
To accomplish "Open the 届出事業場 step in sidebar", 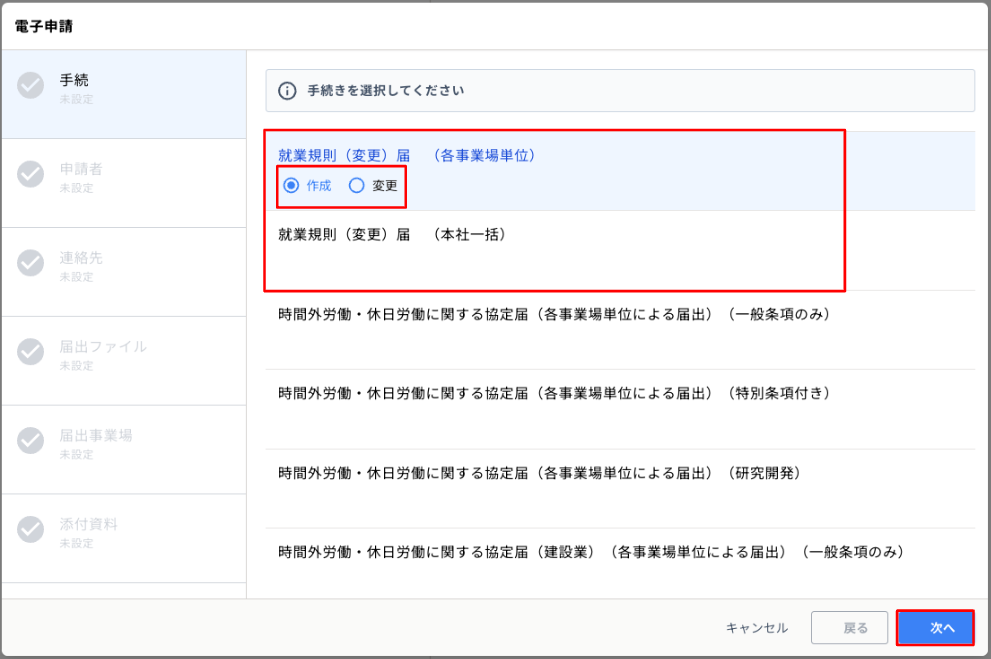I will click(x=124, y=450).
